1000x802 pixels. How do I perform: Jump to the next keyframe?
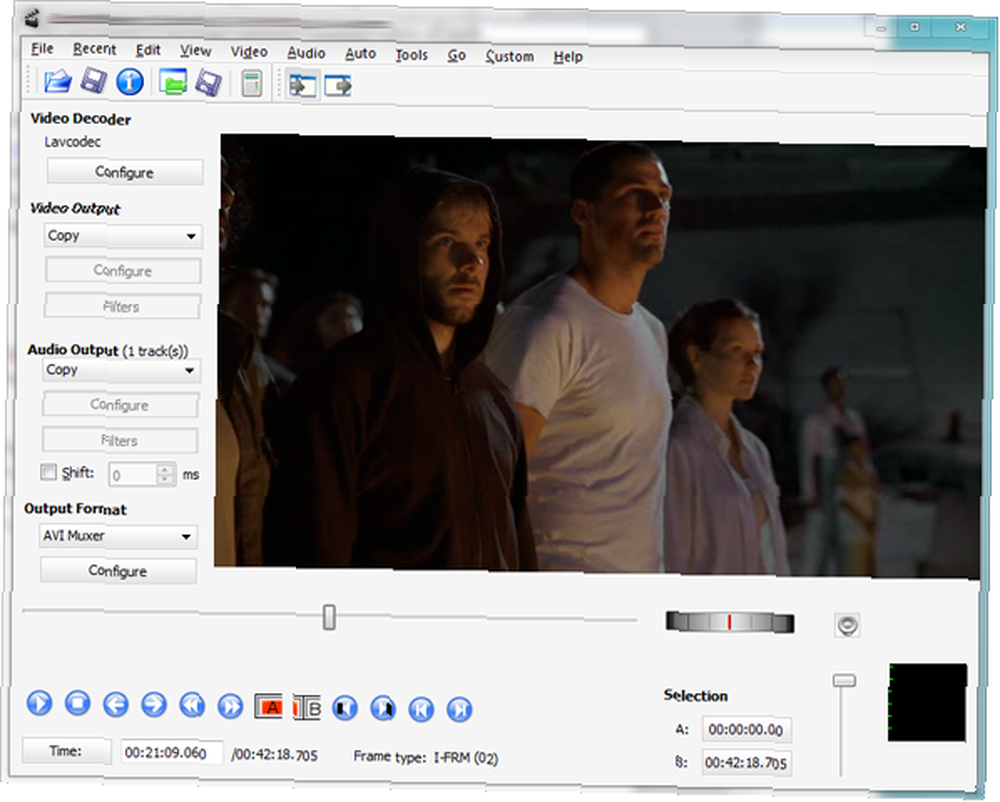[x=230, y=706]
